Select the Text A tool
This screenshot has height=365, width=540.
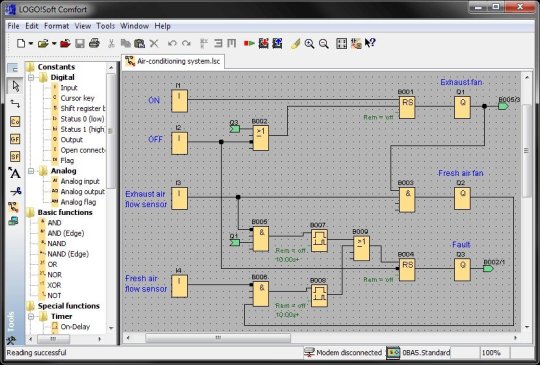(x=14, y=173)
